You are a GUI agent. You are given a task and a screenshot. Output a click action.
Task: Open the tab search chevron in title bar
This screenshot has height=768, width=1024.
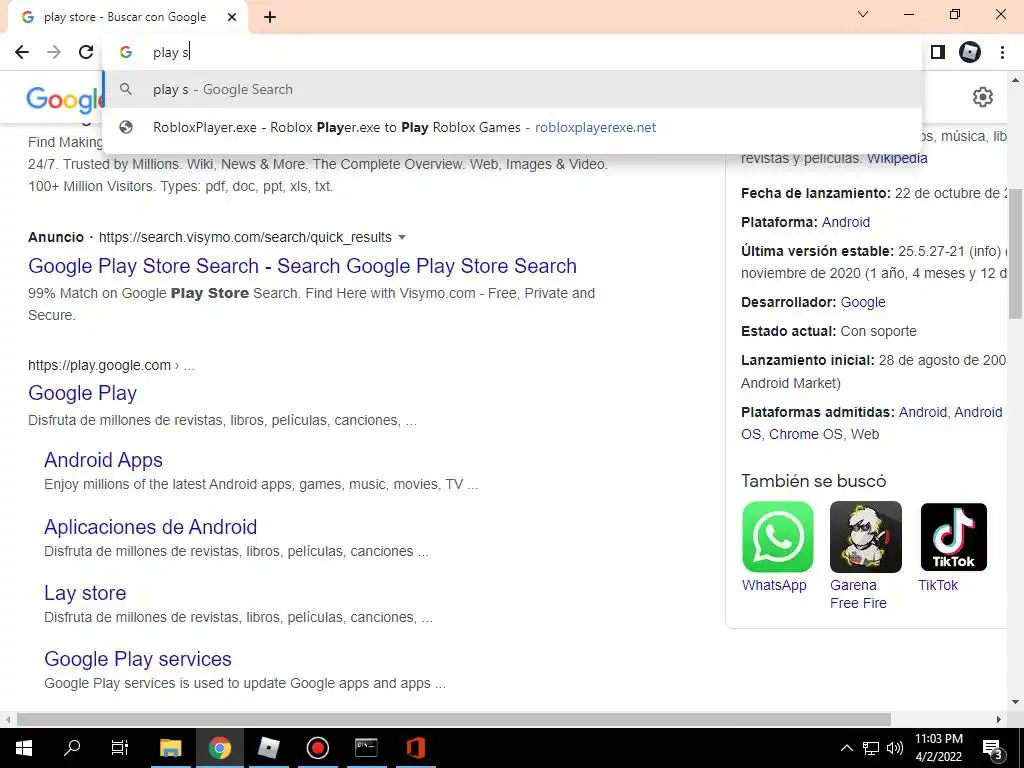(863, 14)
